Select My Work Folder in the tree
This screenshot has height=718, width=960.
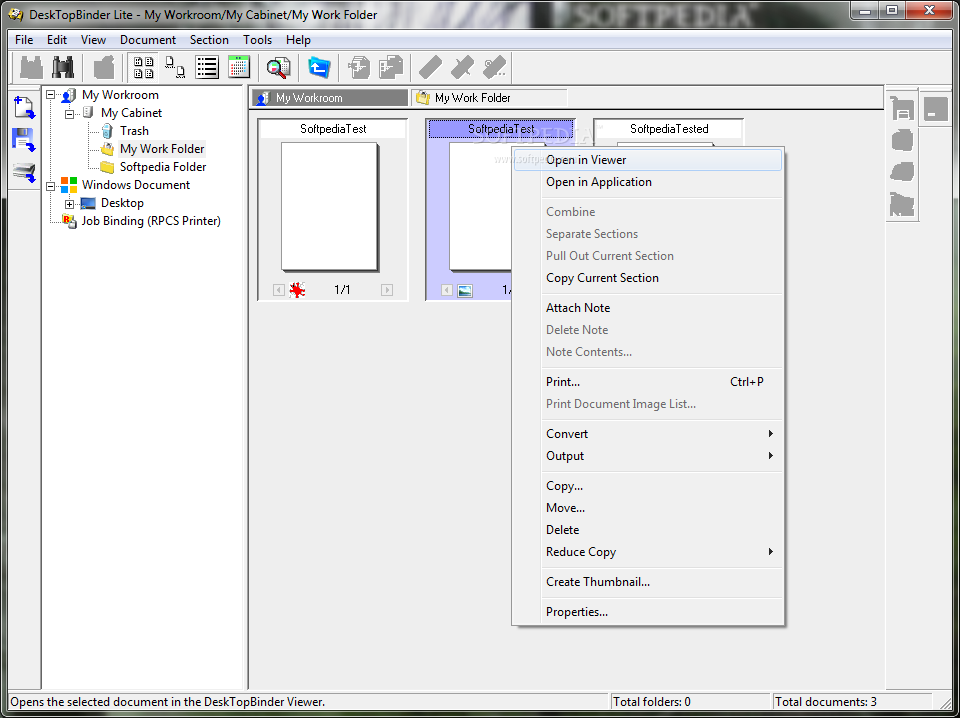162,149
